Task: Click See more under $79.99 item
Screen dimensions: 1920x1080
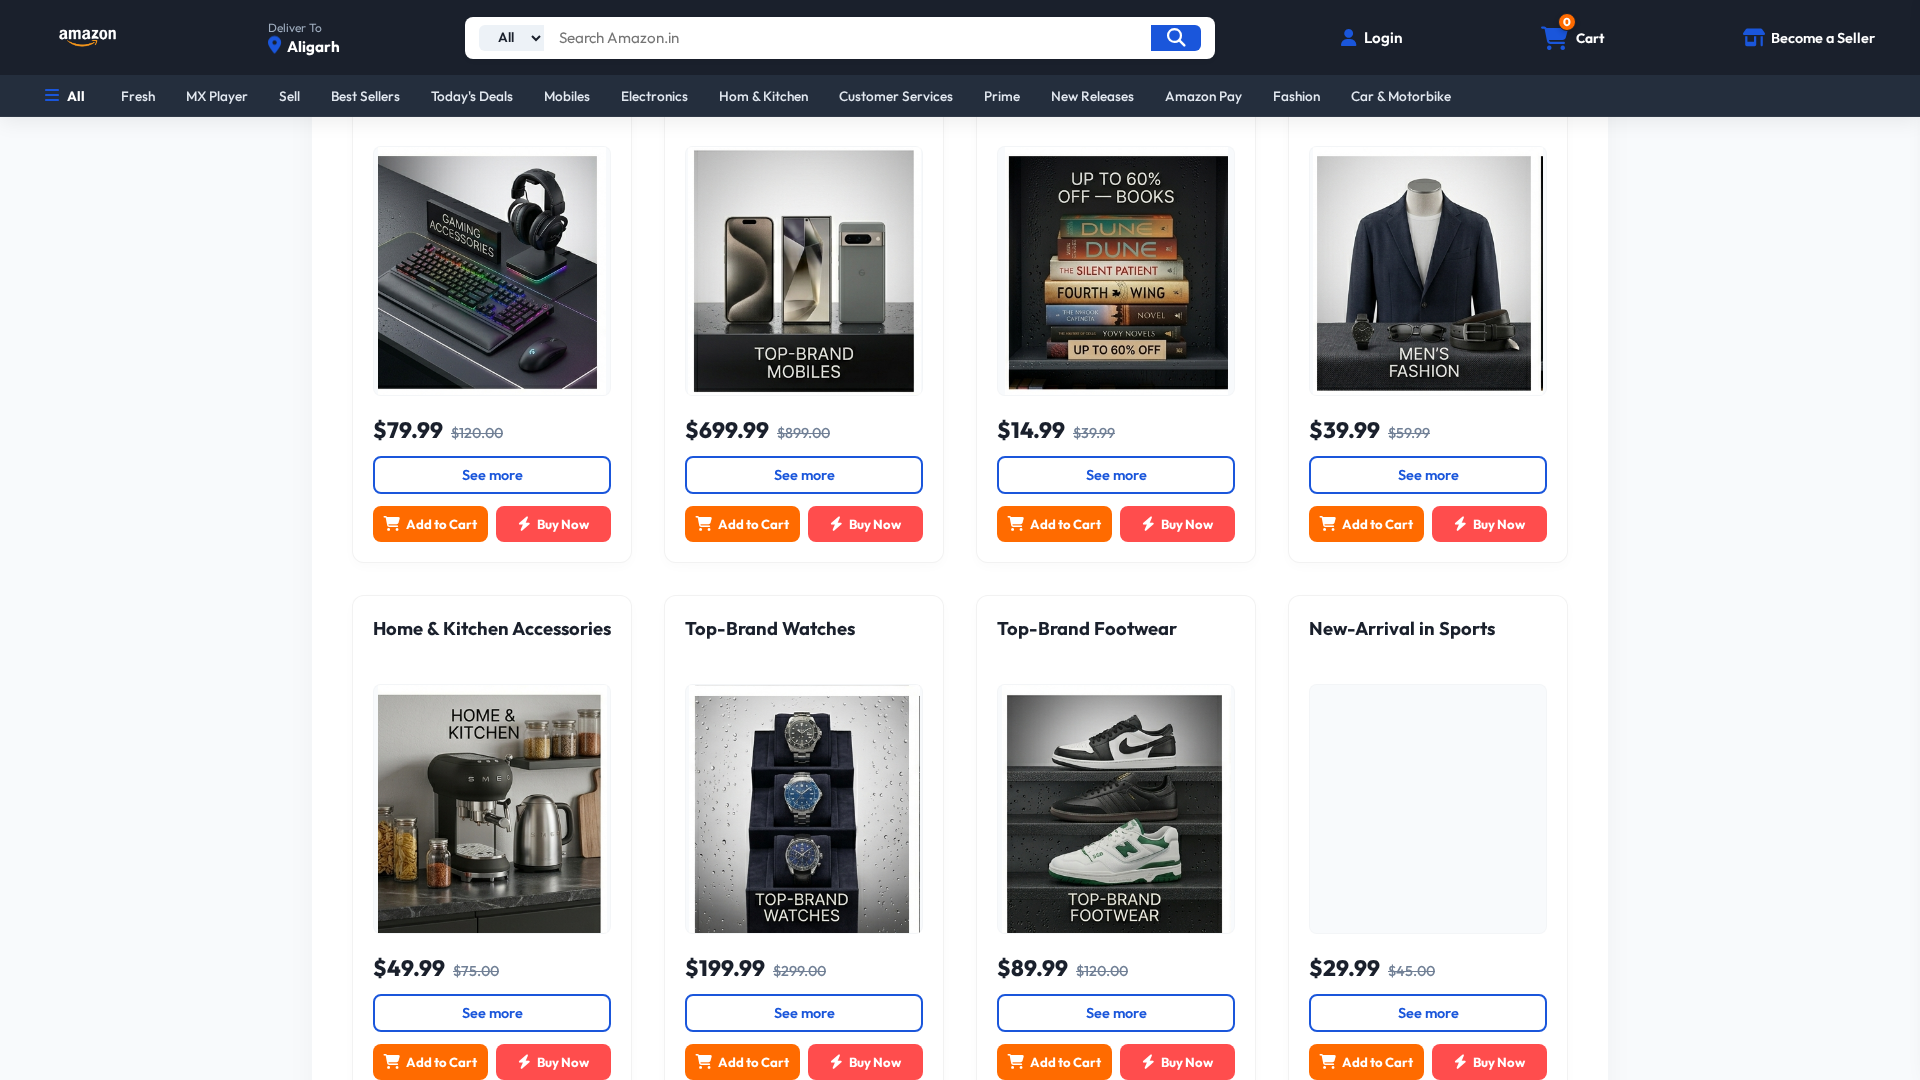Action: (492, 475)
